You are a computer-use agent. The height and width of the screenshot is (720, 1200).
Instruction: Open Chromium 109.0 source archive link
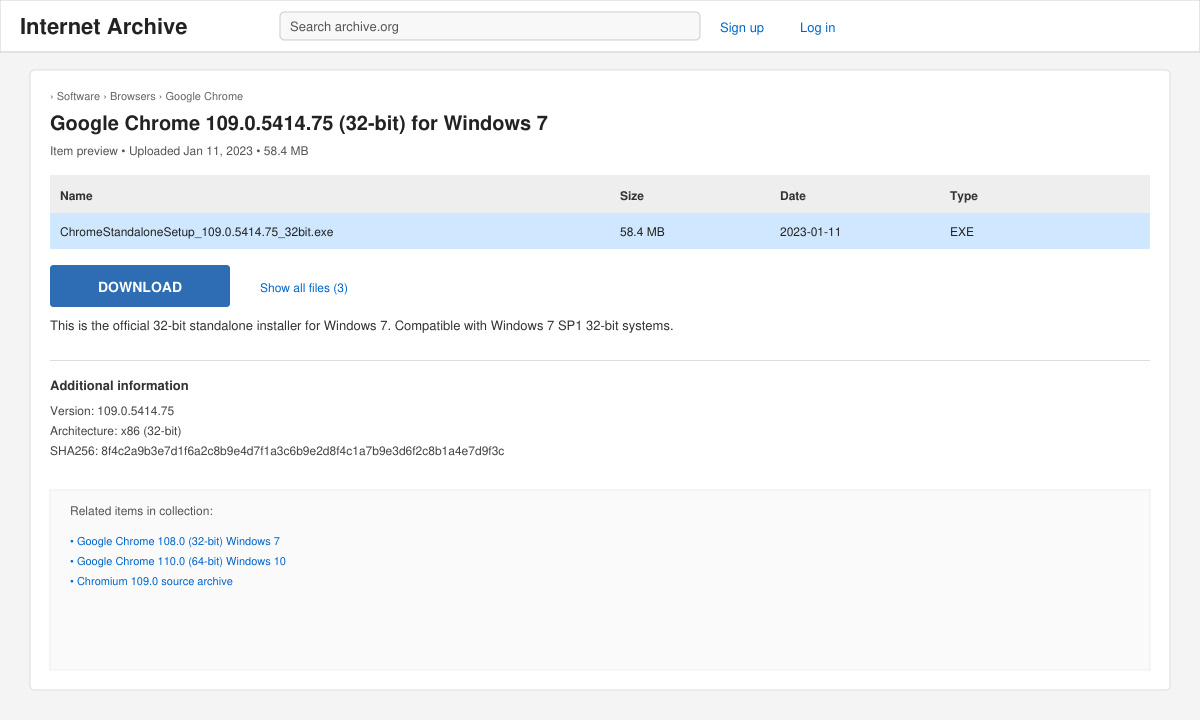tap(151, 581)
